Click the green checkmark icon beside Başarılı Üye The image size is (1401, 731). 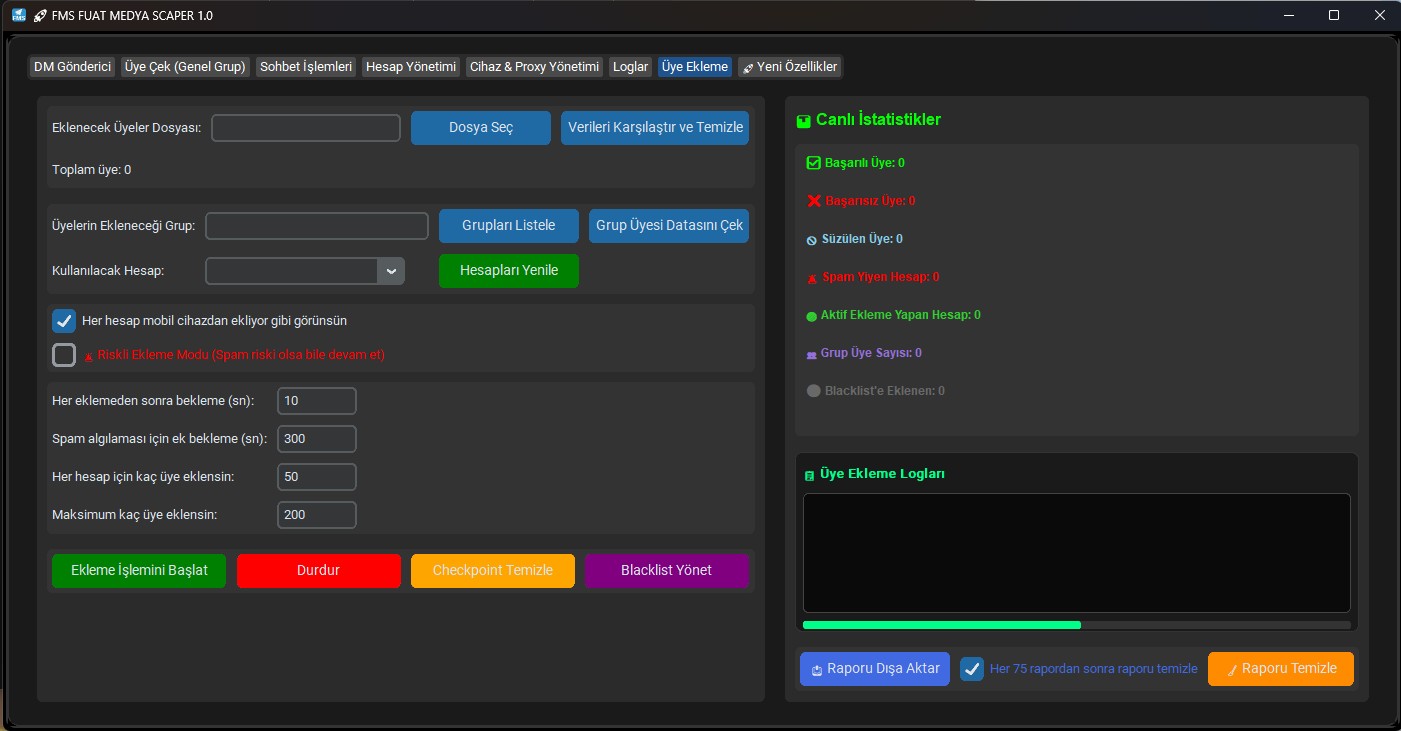click(x=813, y=163)
